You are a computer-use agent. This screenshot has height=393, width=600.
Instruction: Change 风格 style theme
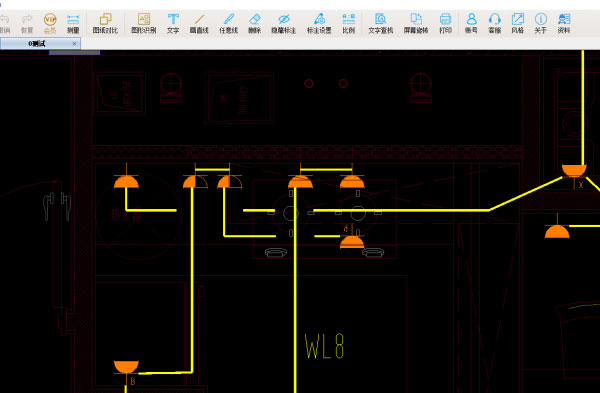tap(517, 23)
